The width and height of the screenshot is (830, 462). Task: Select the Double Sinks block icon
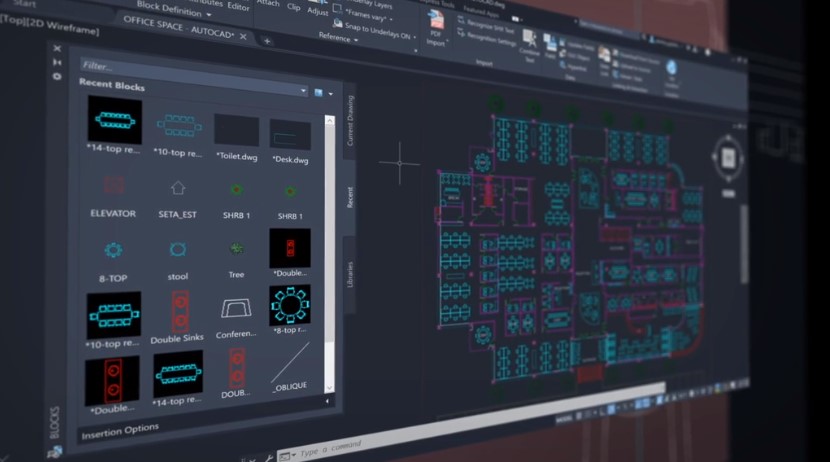pos(180,311)
